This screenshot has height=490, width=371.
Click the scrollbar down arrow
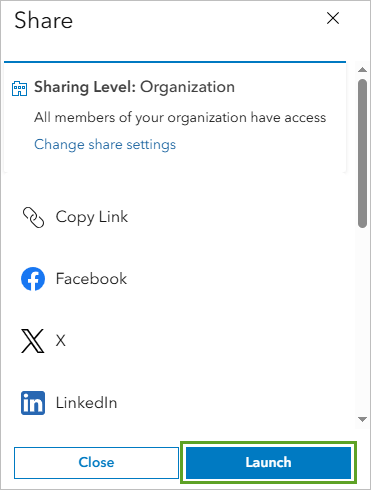(362, 419)
